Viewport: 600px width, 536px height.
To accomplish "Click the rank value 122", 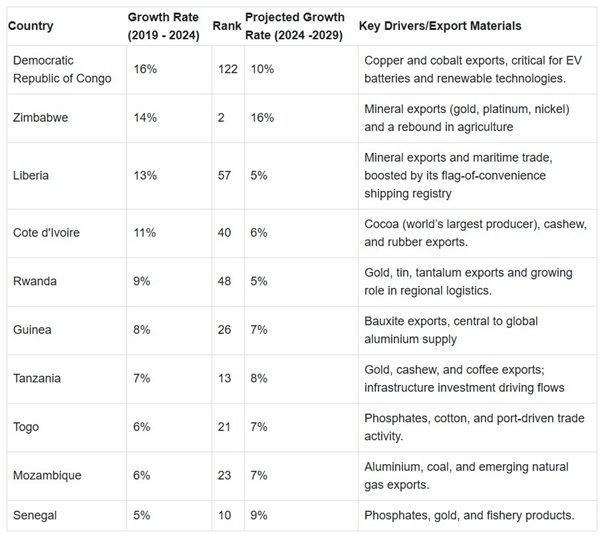I will click(x=225, y=69).
